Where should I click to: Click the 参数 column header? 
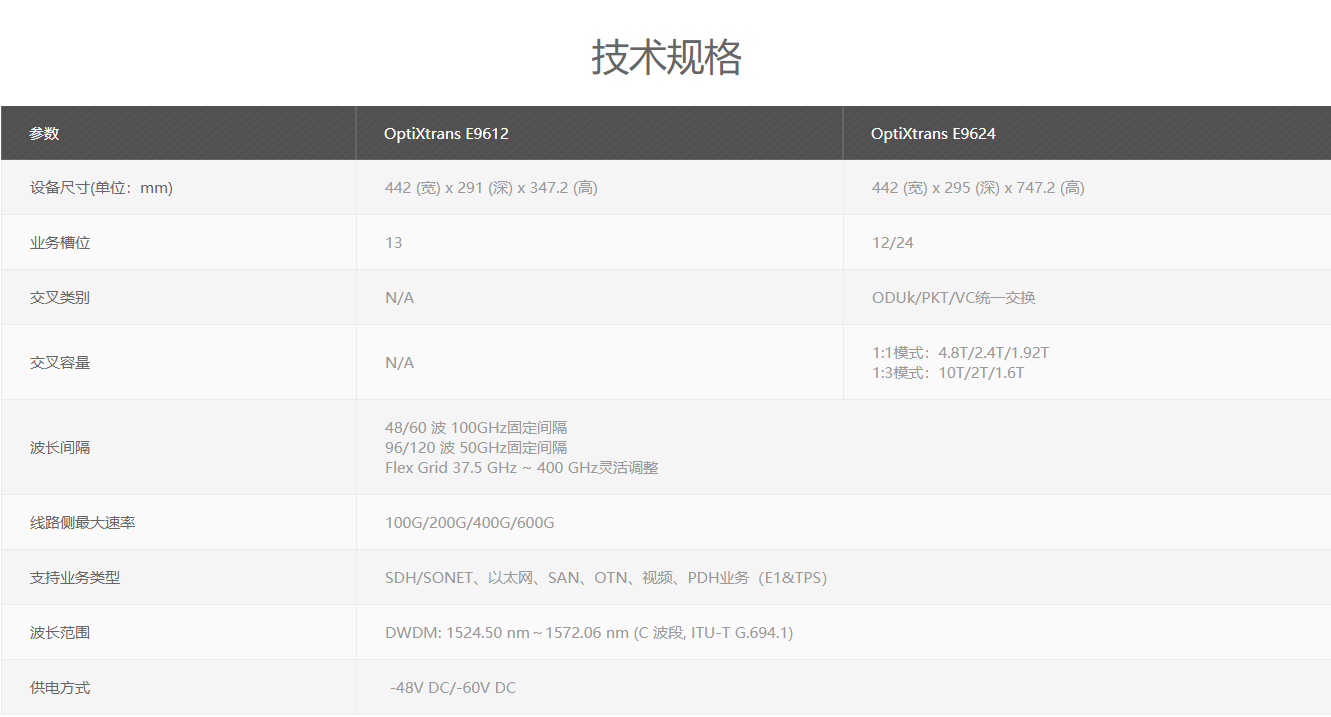click(45, 133)
